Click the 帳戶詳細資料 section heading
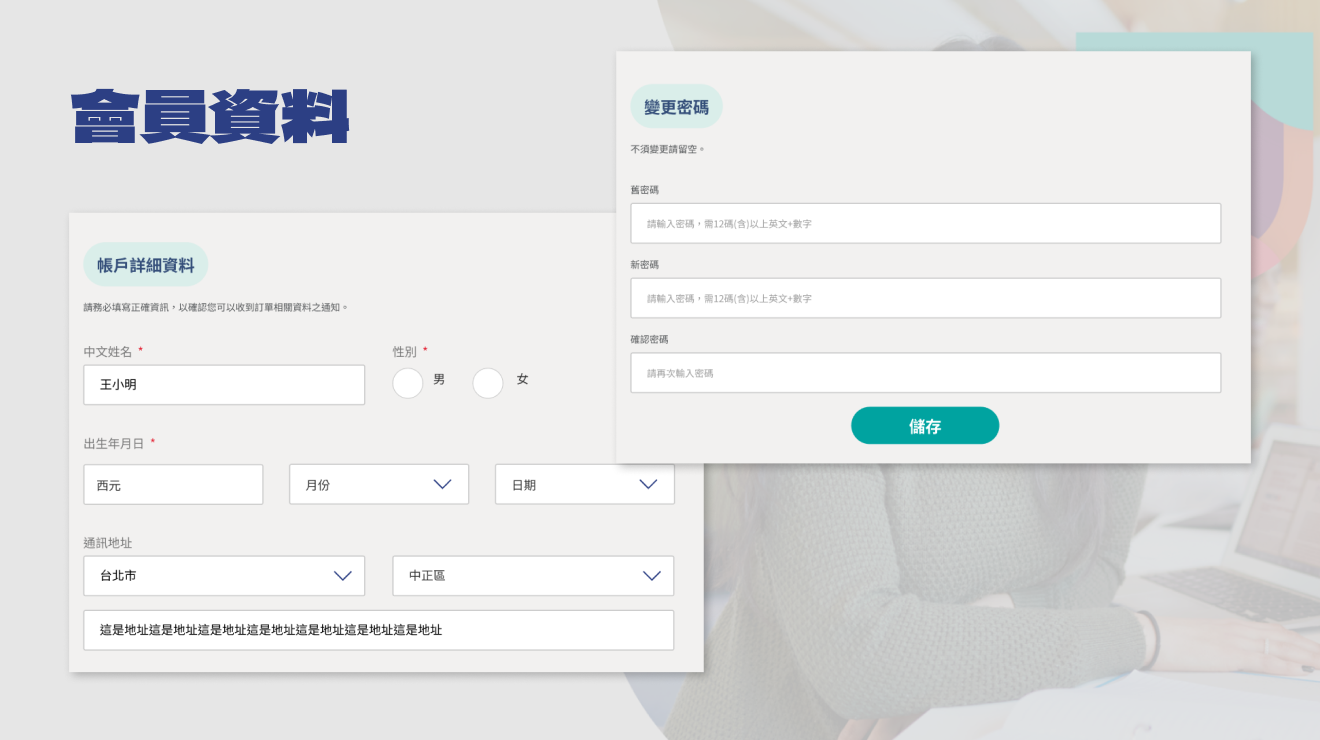 pyautogui.click(x=146, y=265)
